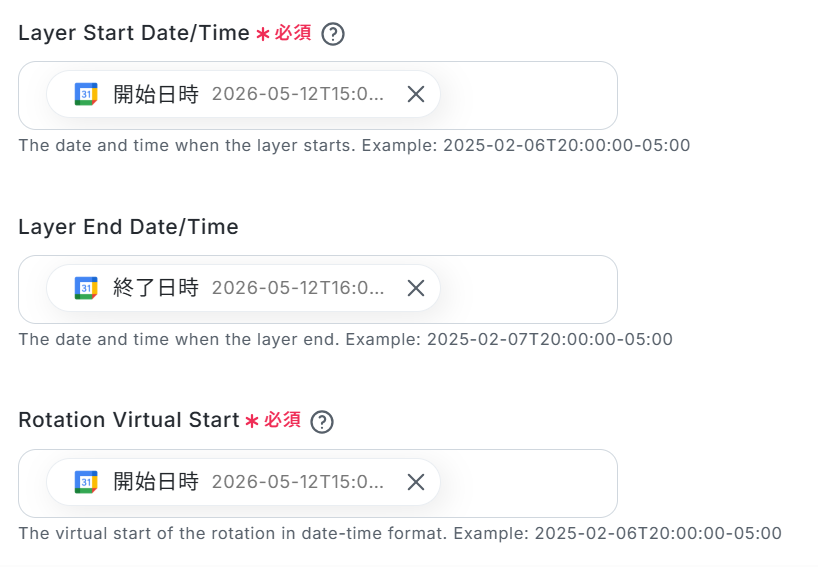Open help icon beside Layer Start Date/Time
The image size is (818, 567).
[x=333, y=34]
